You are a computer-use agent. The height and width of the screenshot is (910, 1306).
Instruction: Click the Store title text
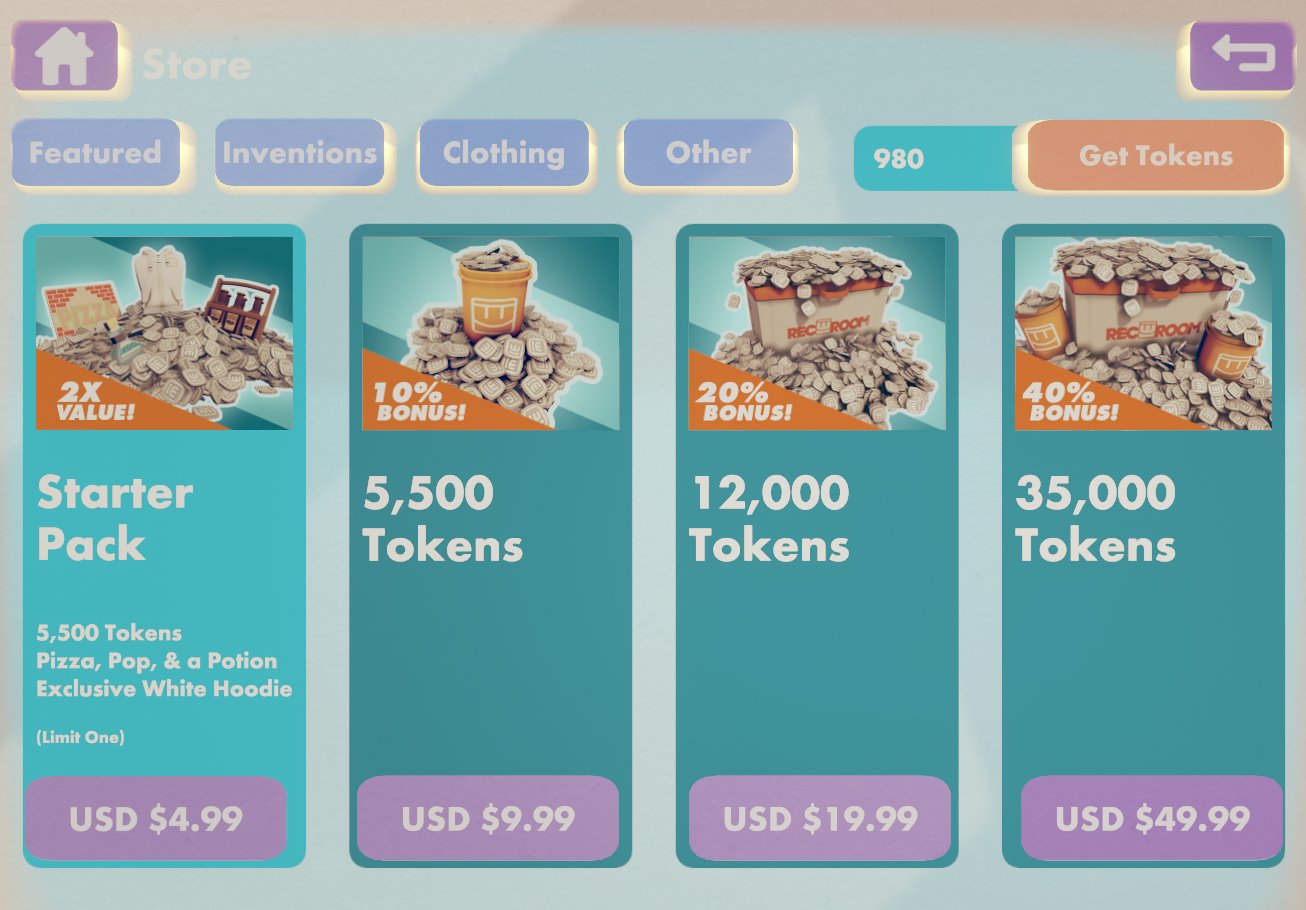(x=196, y=65)
